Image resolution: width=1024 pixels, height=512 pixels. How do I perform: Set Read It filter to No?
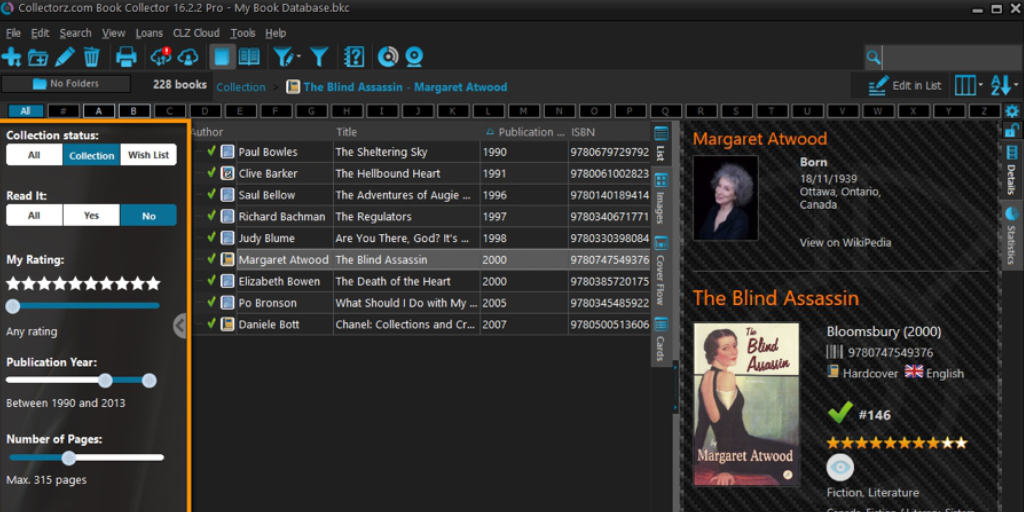point(148,215)
